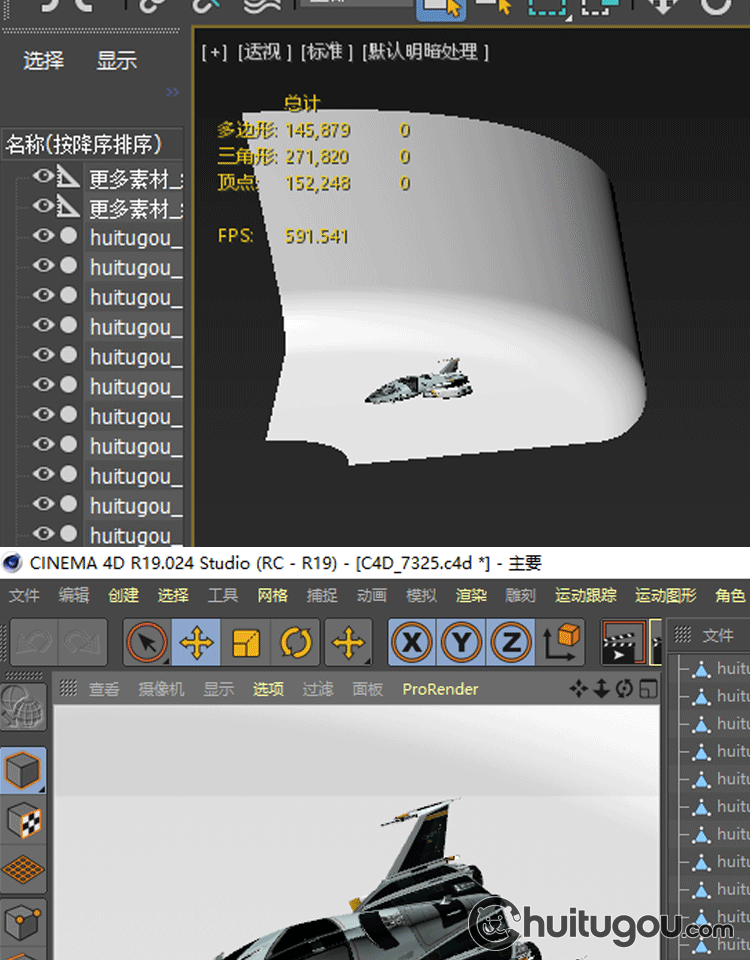Open the 工具 menu in Cinema 4D
Viewport: 750px width, 960px height.
[x=222, y=595]
